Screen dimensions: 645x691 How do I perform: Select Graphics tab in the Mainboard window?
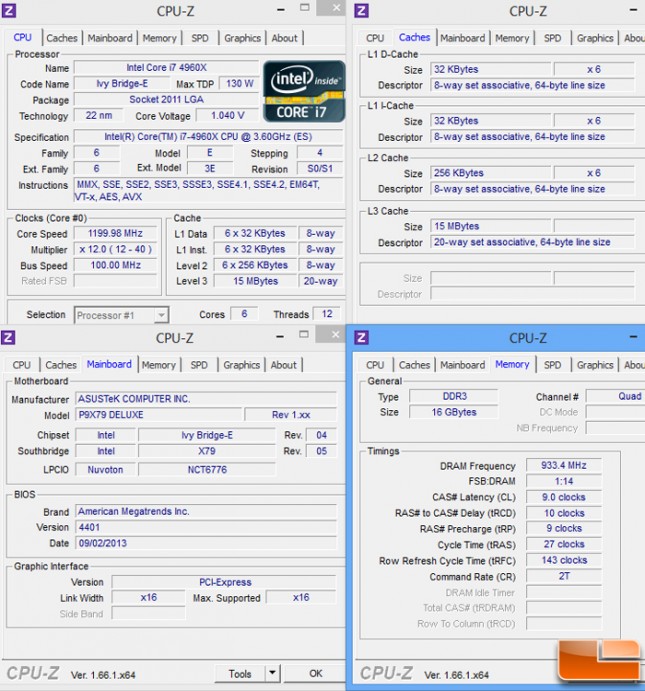241,365
